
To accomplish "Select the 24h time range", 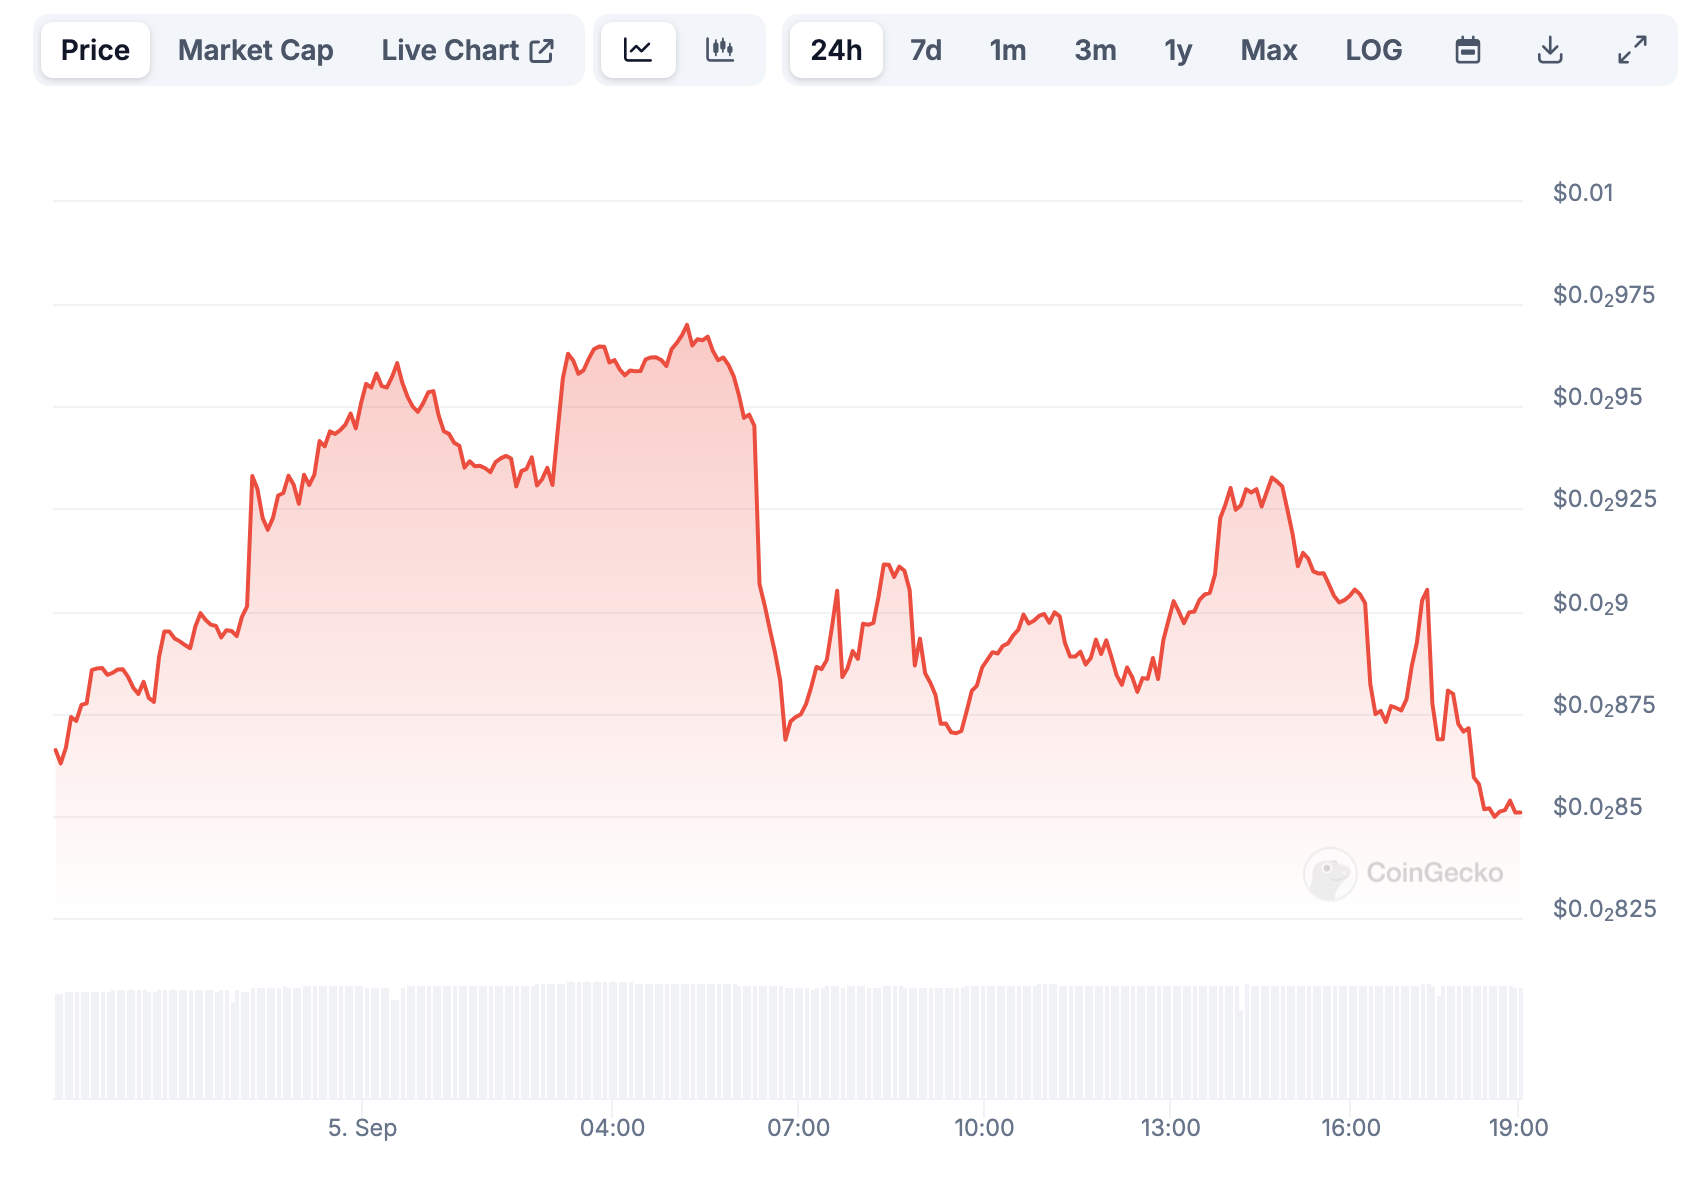I will pyautogui.click(x=836, y=50).
